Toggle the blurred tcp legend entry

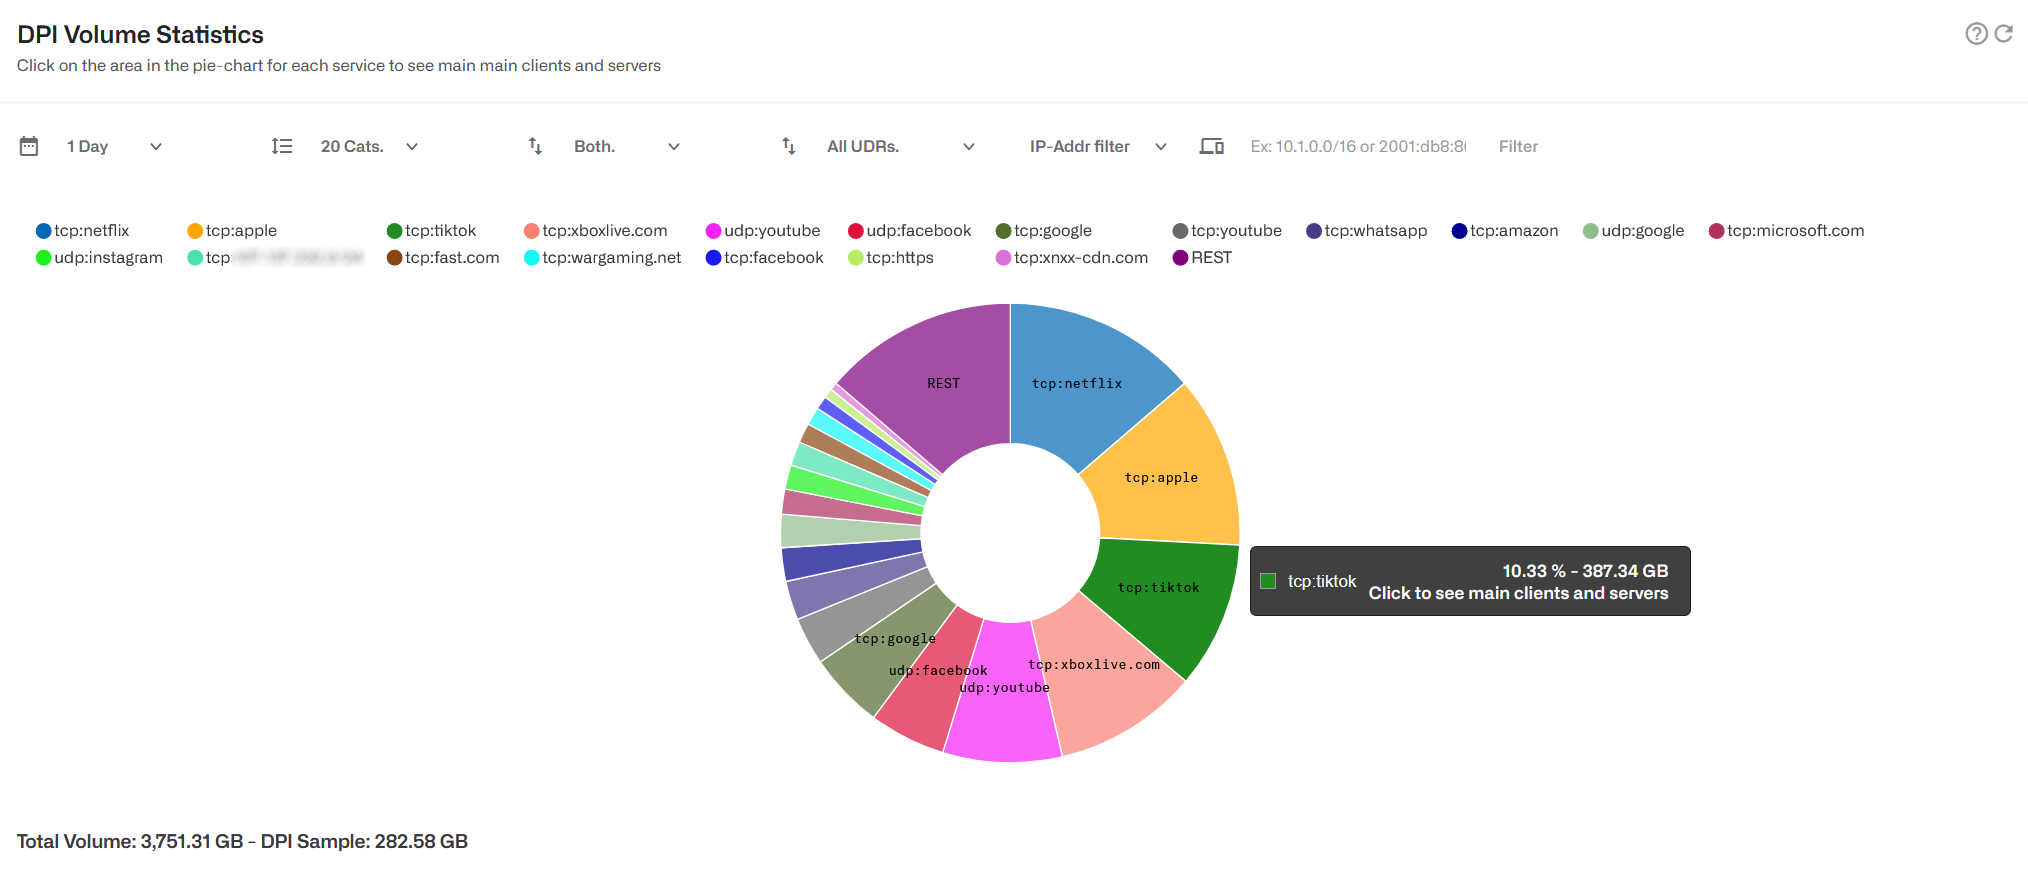[275, 257]
